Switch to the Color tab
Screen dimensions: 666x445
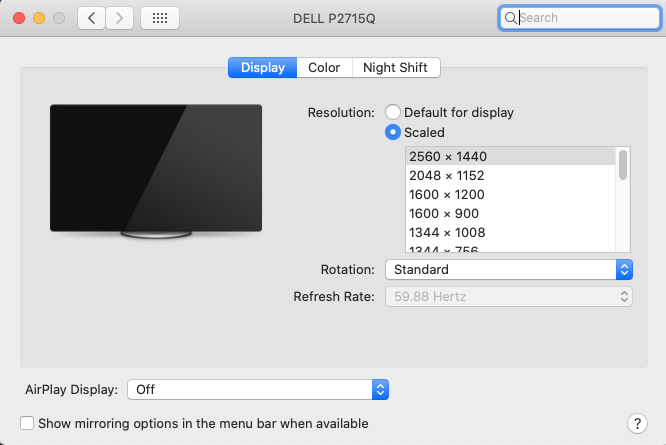tap(324, 68)
